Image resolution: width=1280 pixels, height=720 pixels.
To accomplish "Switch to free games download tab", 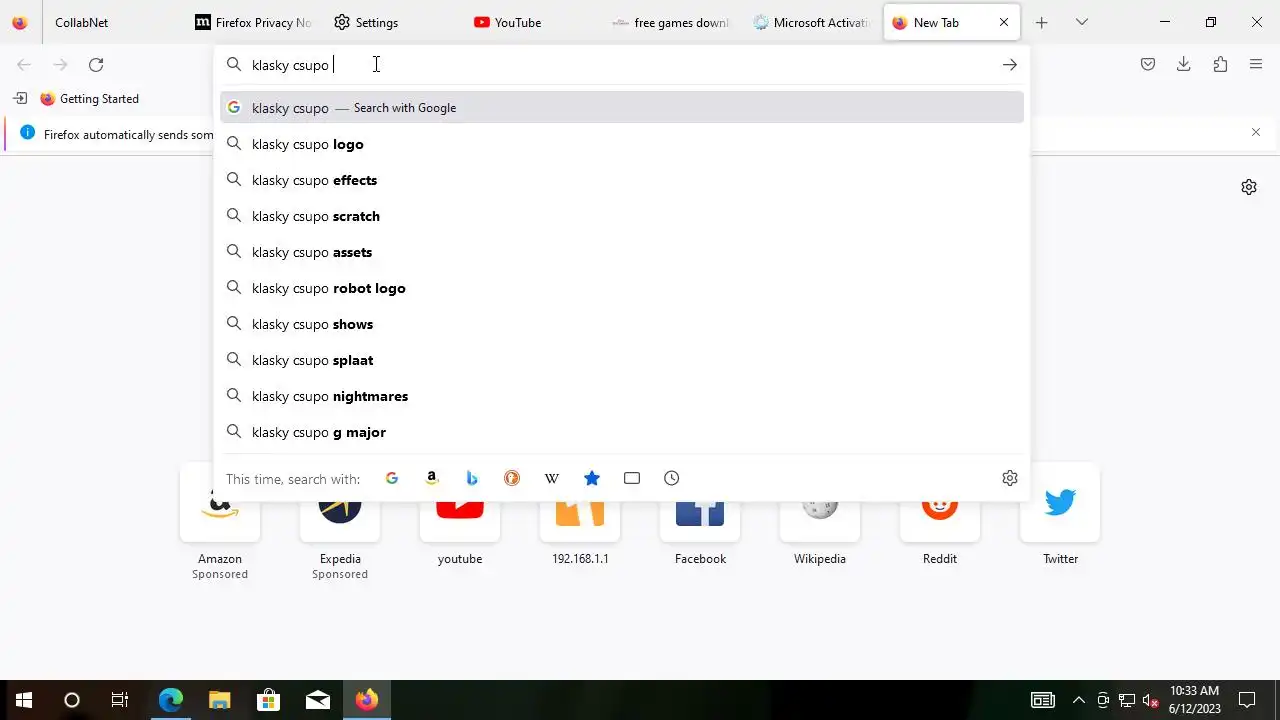I will (x=670, y=22).
